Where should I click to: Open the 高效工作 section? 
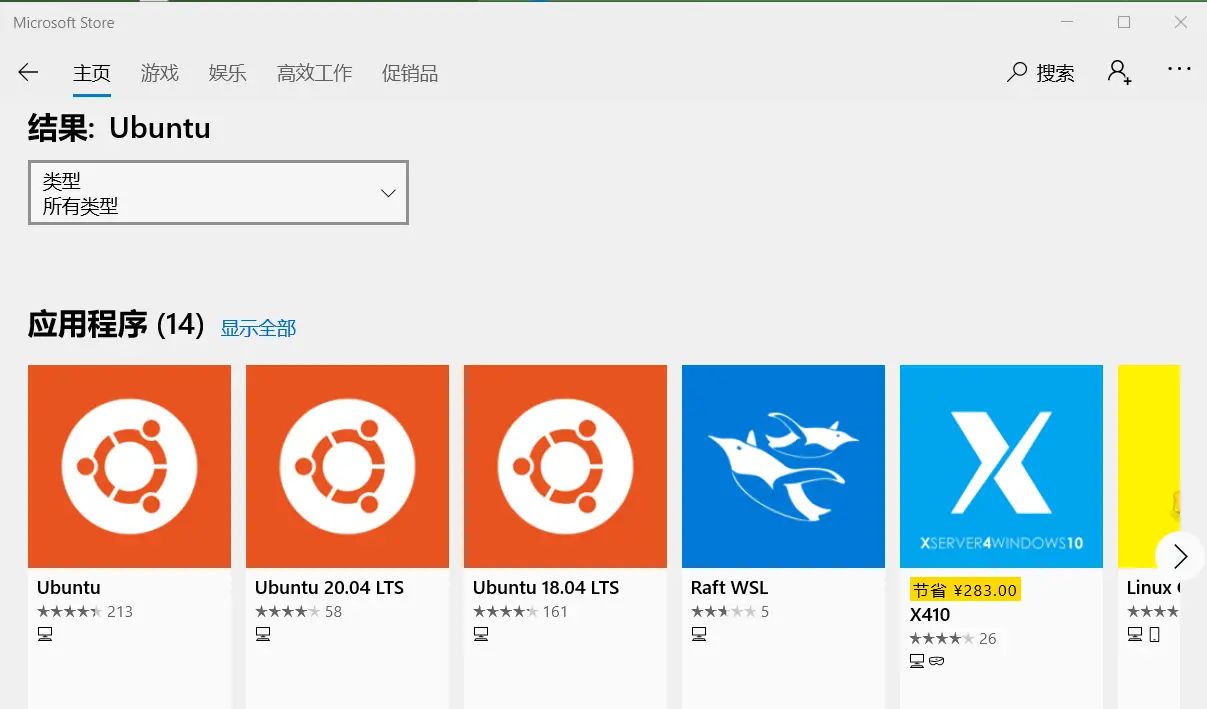pos(314,72)
